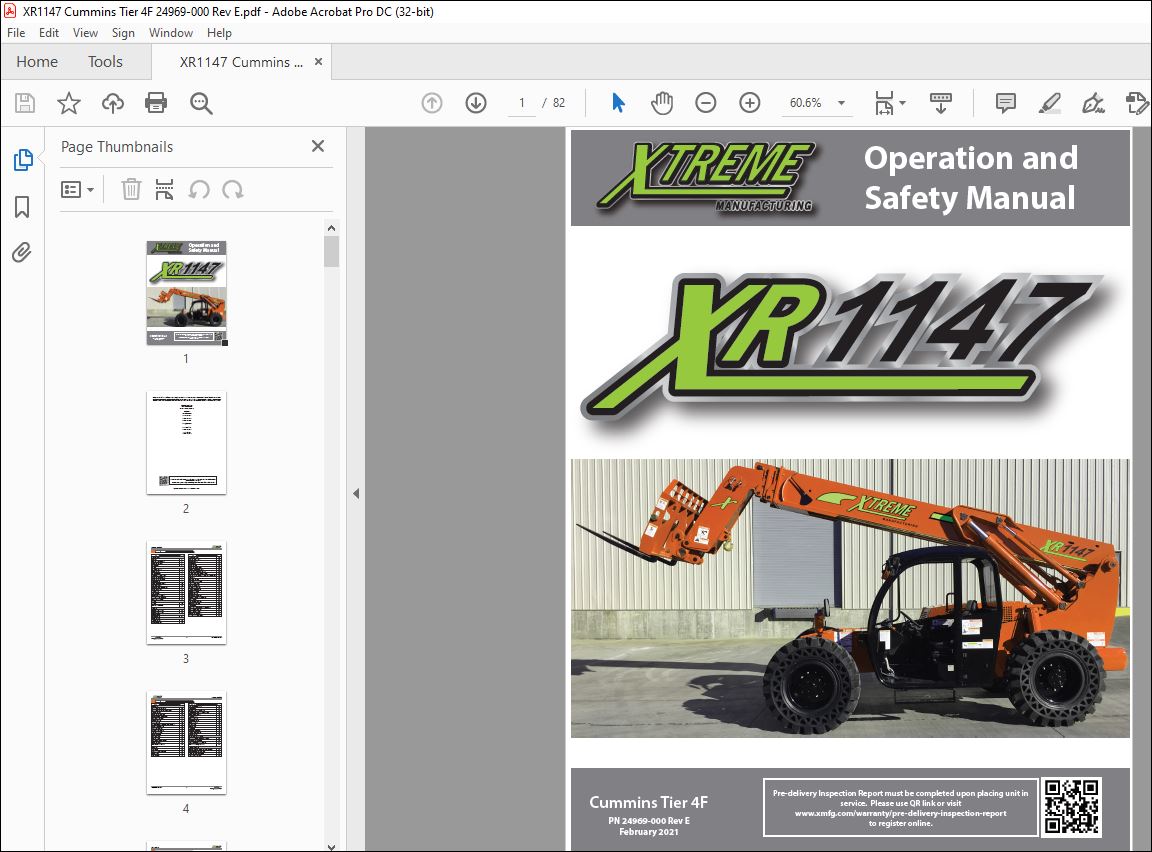Add file to starred favorites
The width and height of the screenshot is (1152, 852).
click(69, 103)
